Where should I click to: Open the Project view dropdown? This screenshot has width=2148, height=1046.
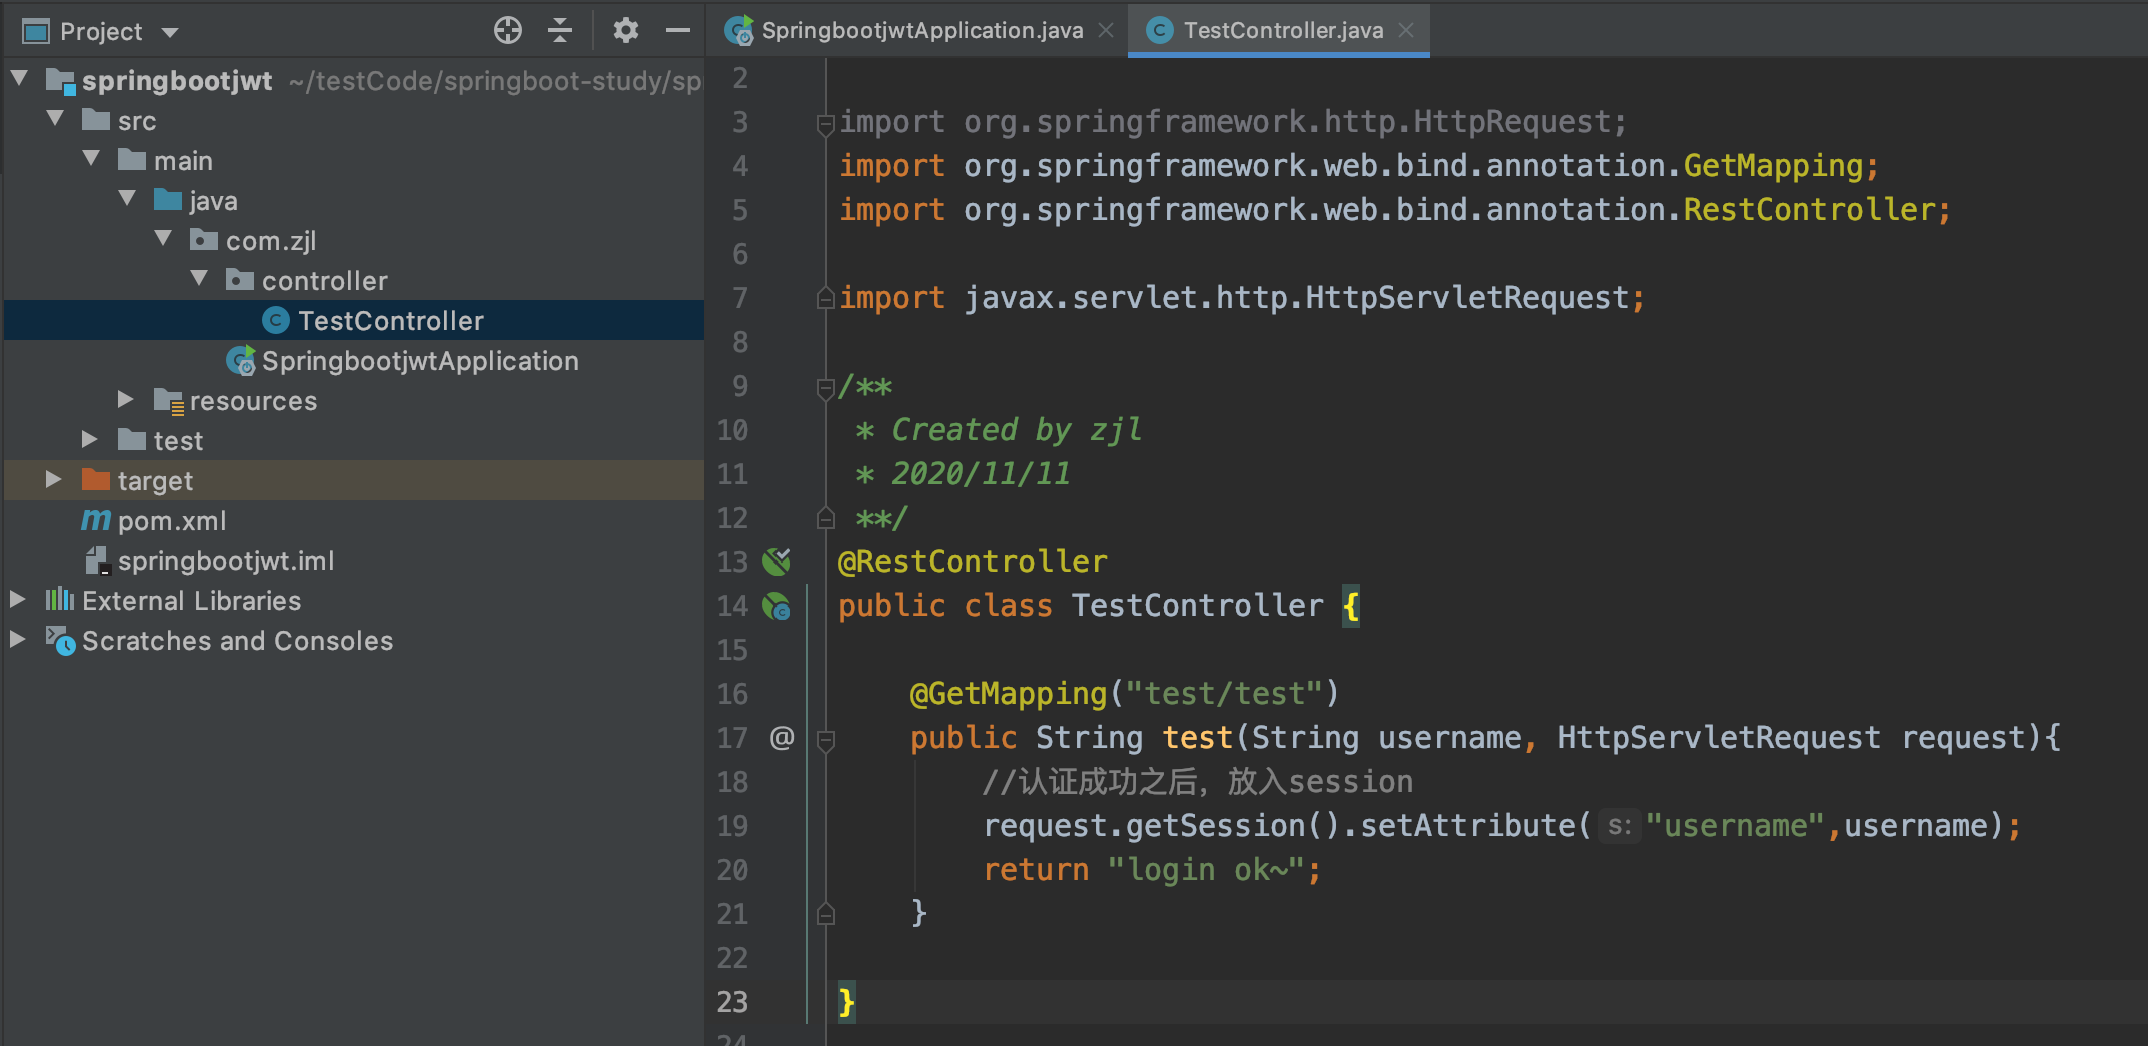pyautogui.click(x=170, y=32)
